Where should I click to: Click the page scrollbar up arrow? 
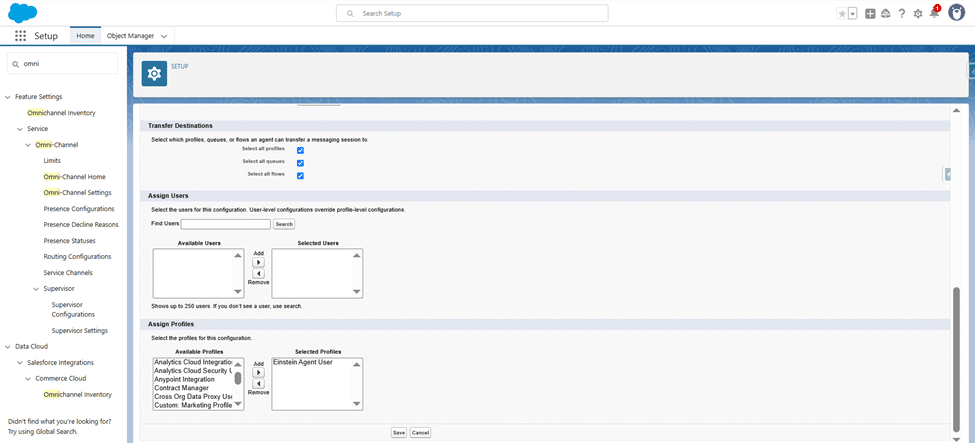click(956, 110)
